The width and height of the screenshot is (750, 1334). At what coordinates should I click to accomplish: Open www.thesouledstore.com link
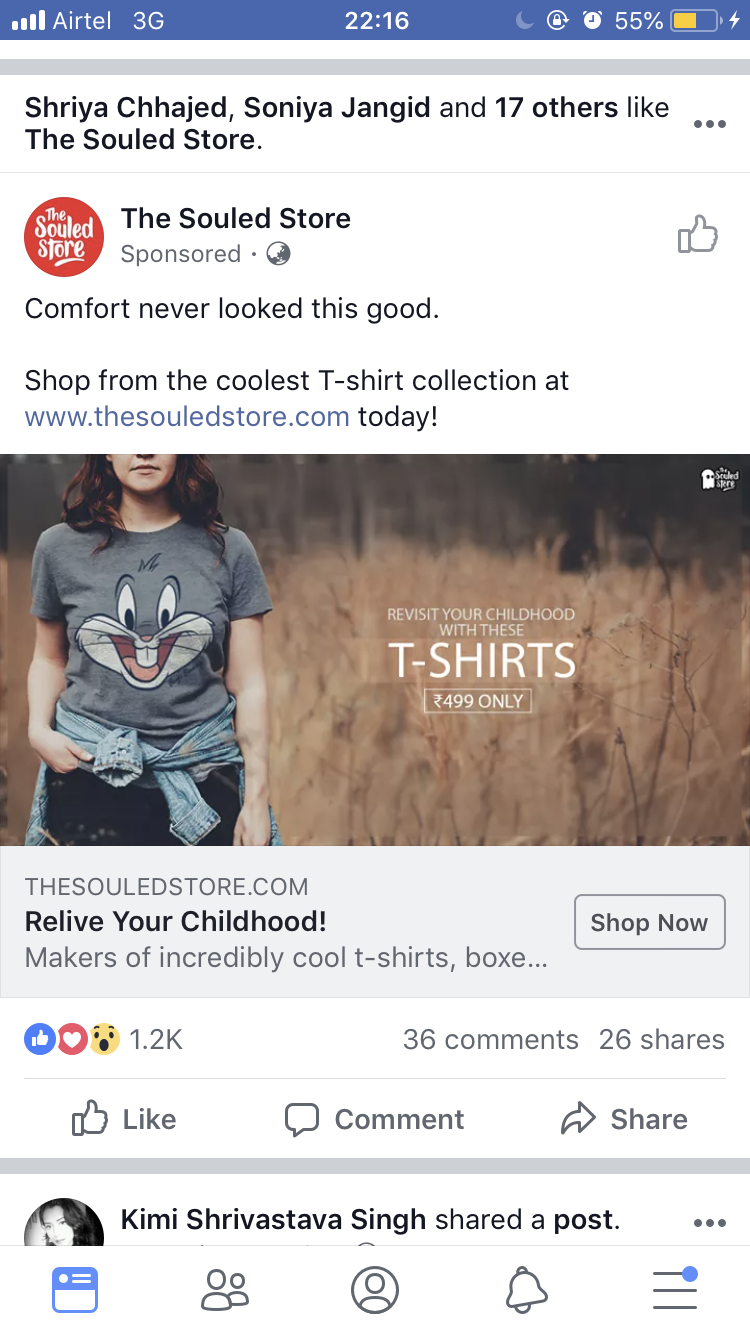pos(187,416)
